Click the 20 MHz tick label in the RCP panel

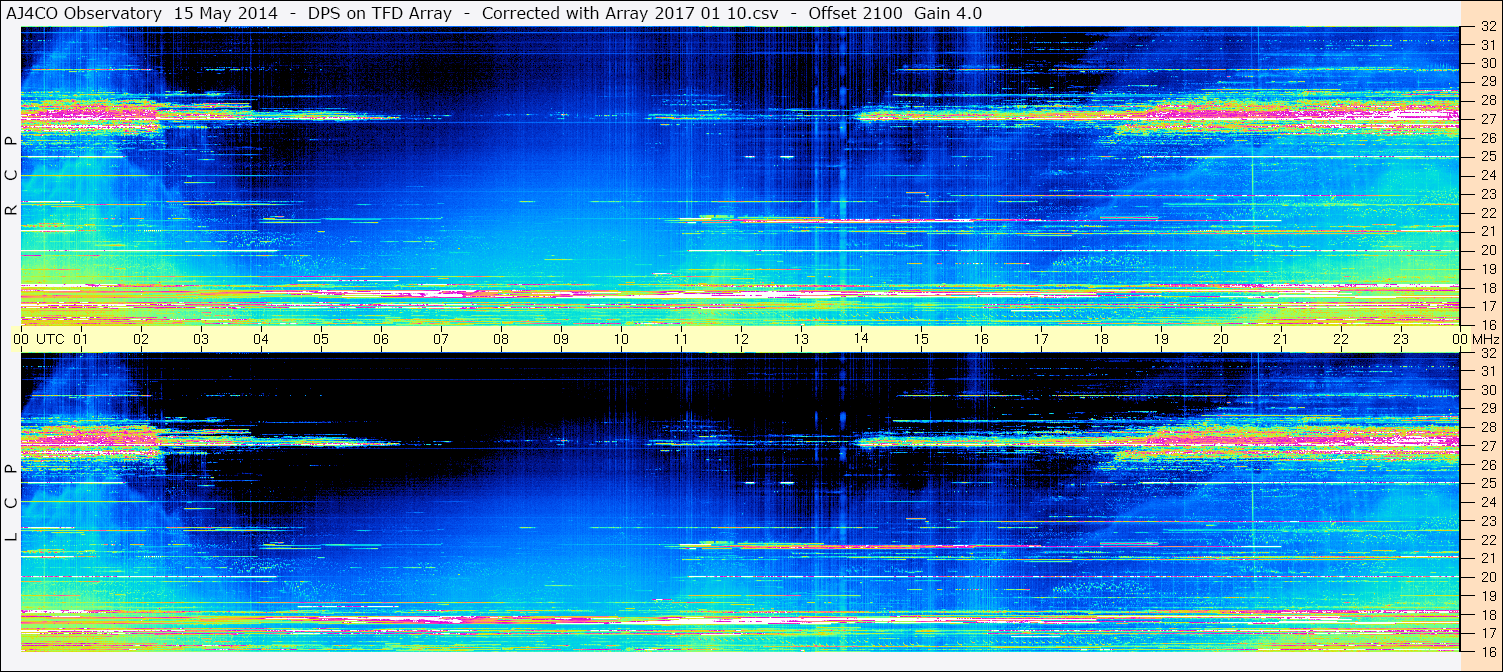click(1488, 250)
